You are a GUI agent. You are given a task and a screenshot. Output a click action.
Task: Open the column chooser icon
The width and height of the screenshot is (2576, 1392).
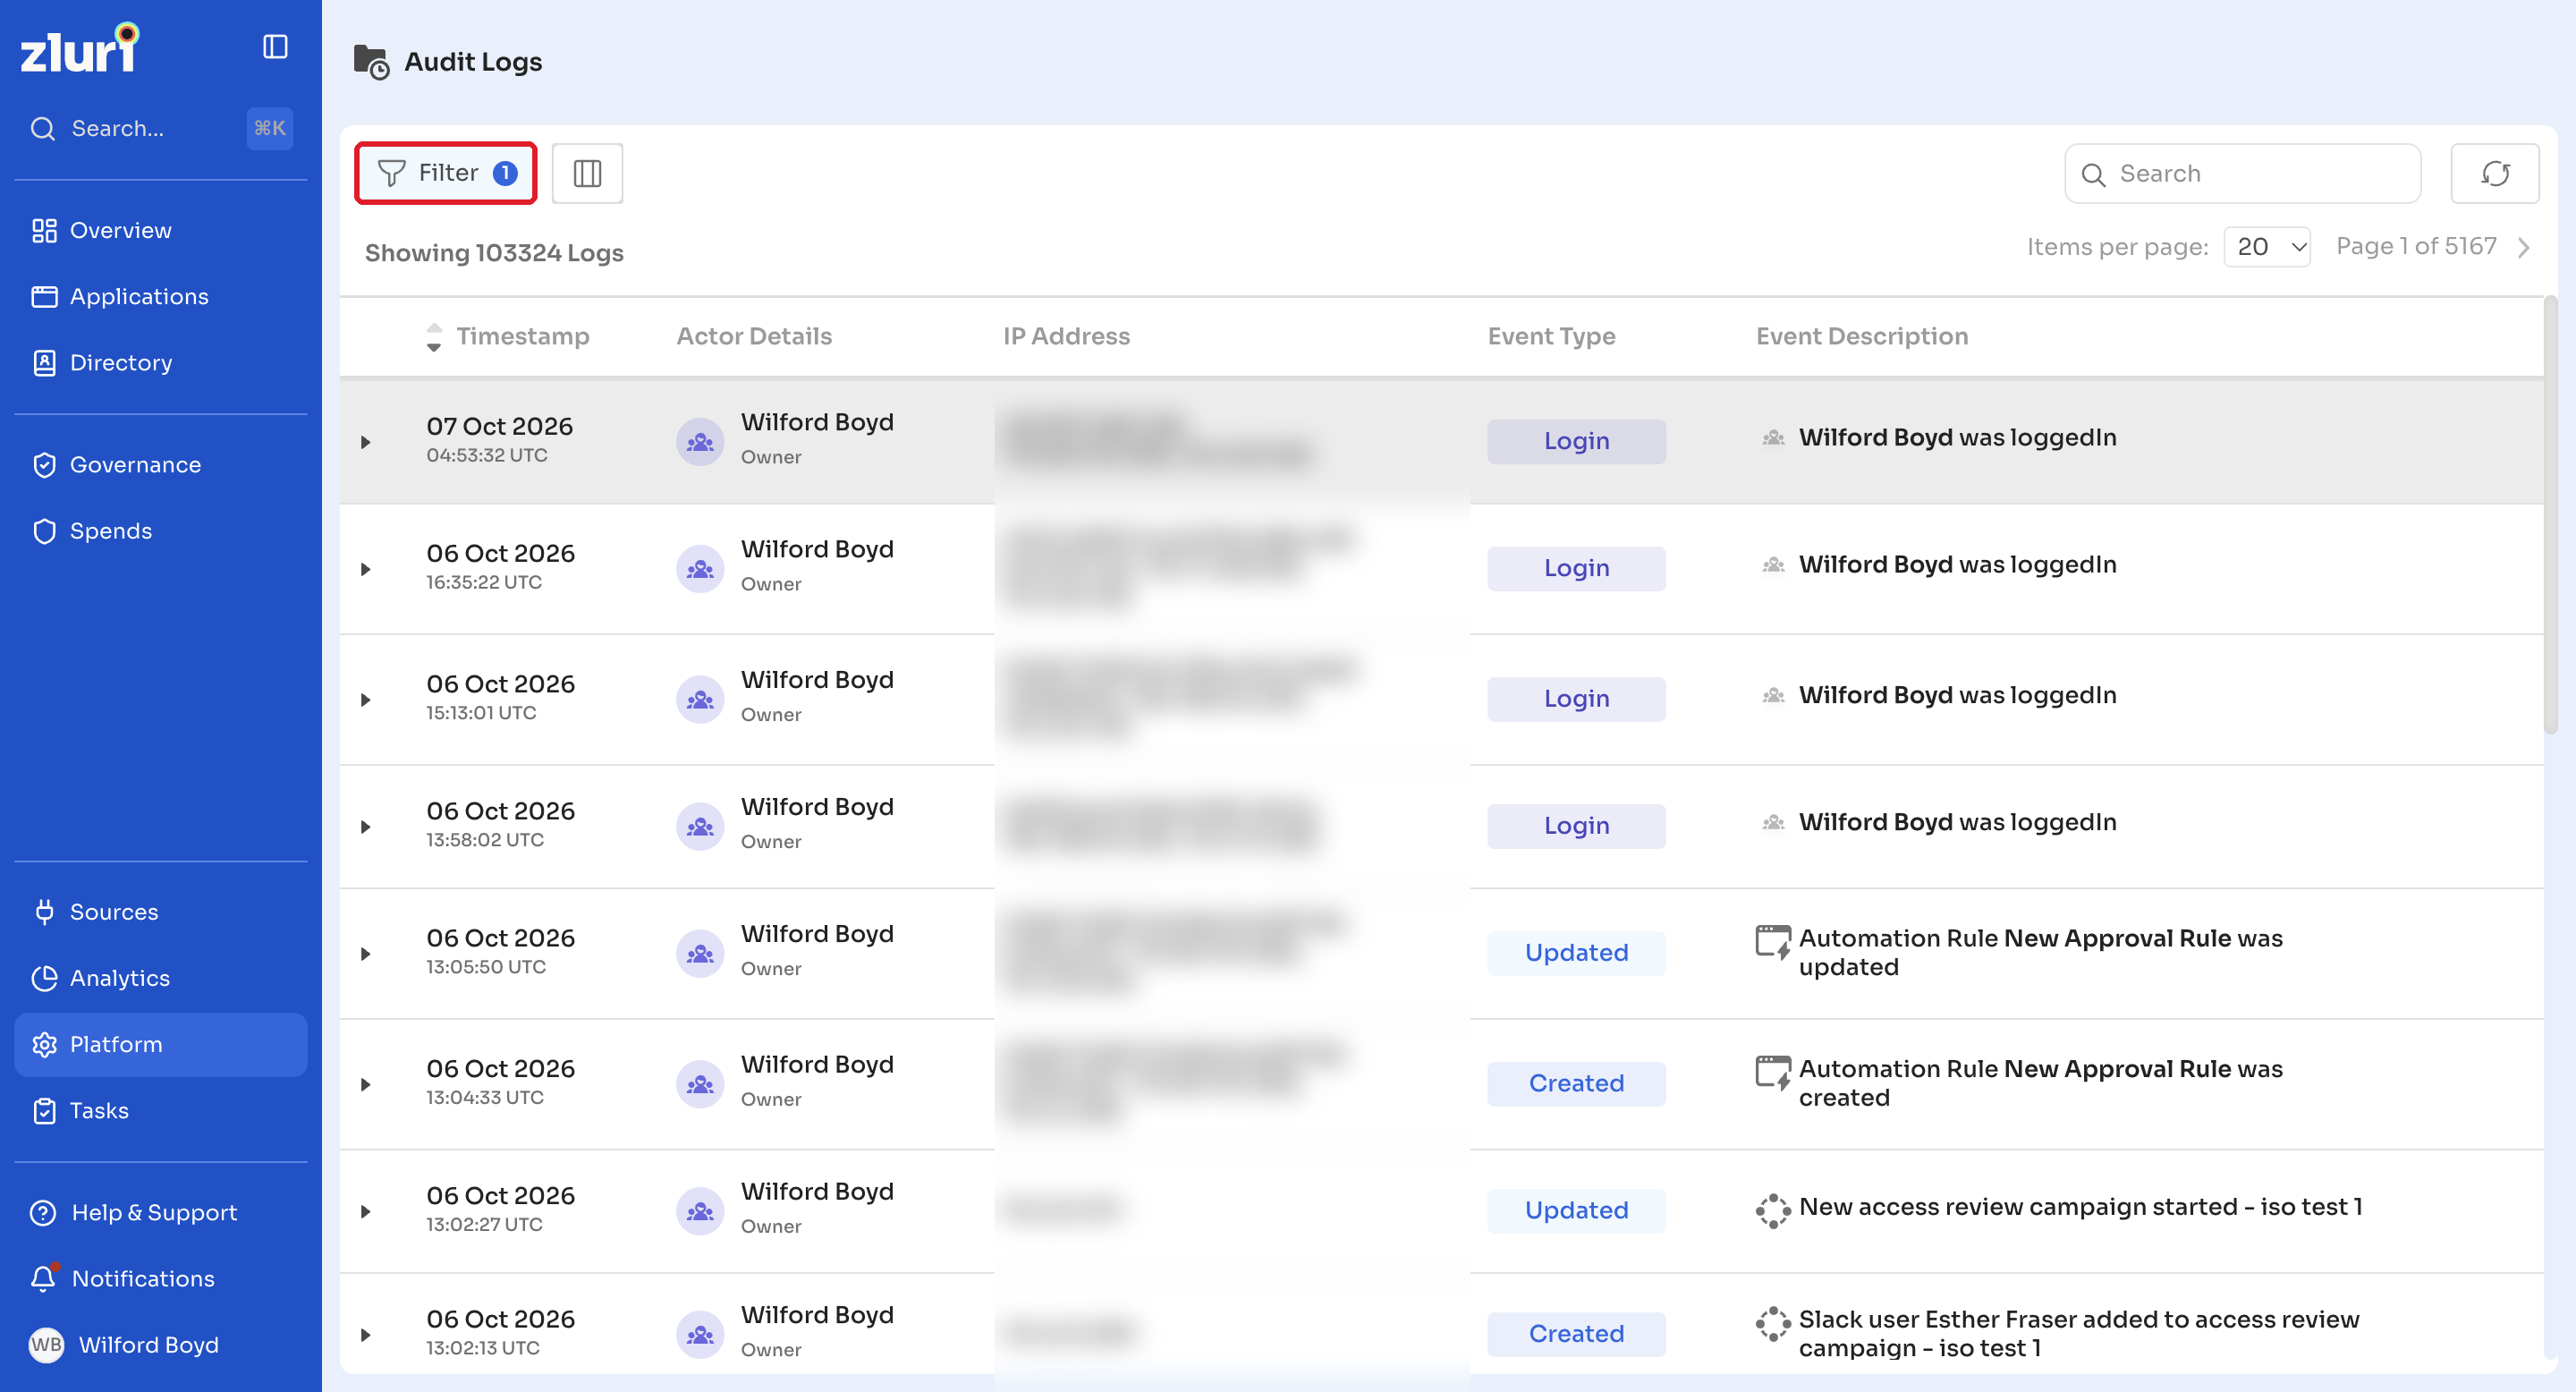[587, 173]
